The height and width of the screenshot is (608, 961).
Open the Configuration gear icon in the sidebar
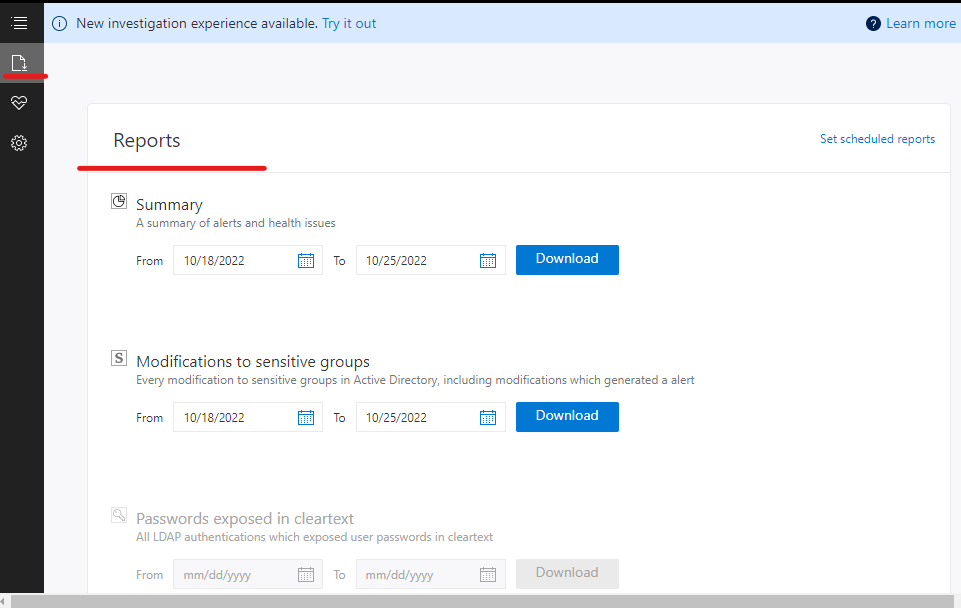[x=19, y=143]
